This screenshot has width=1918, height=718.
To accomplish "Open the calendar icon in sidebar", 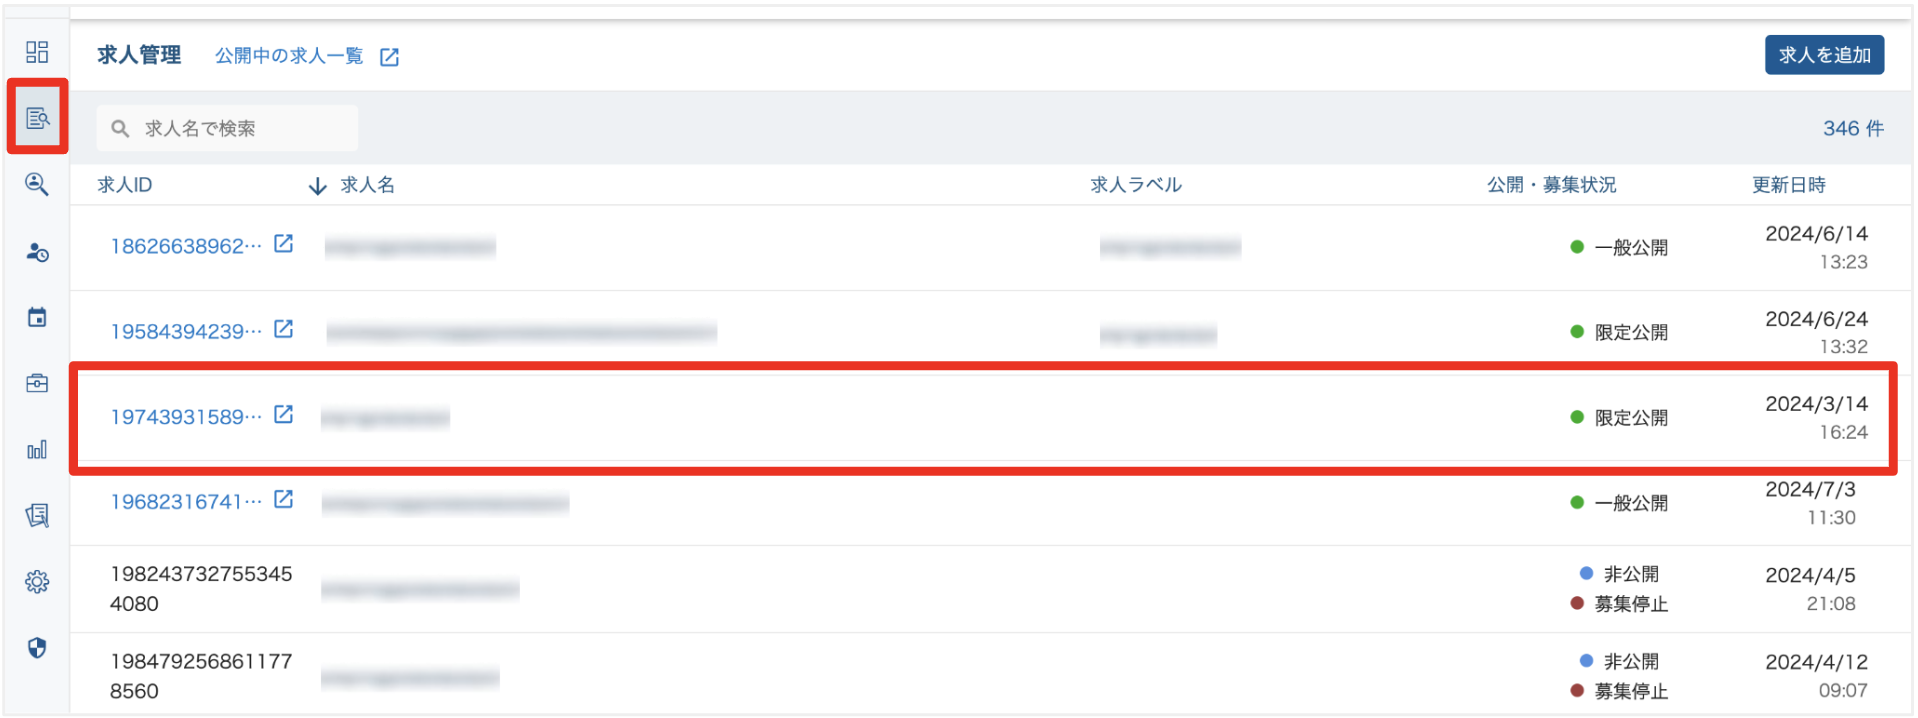I will 37,318.
